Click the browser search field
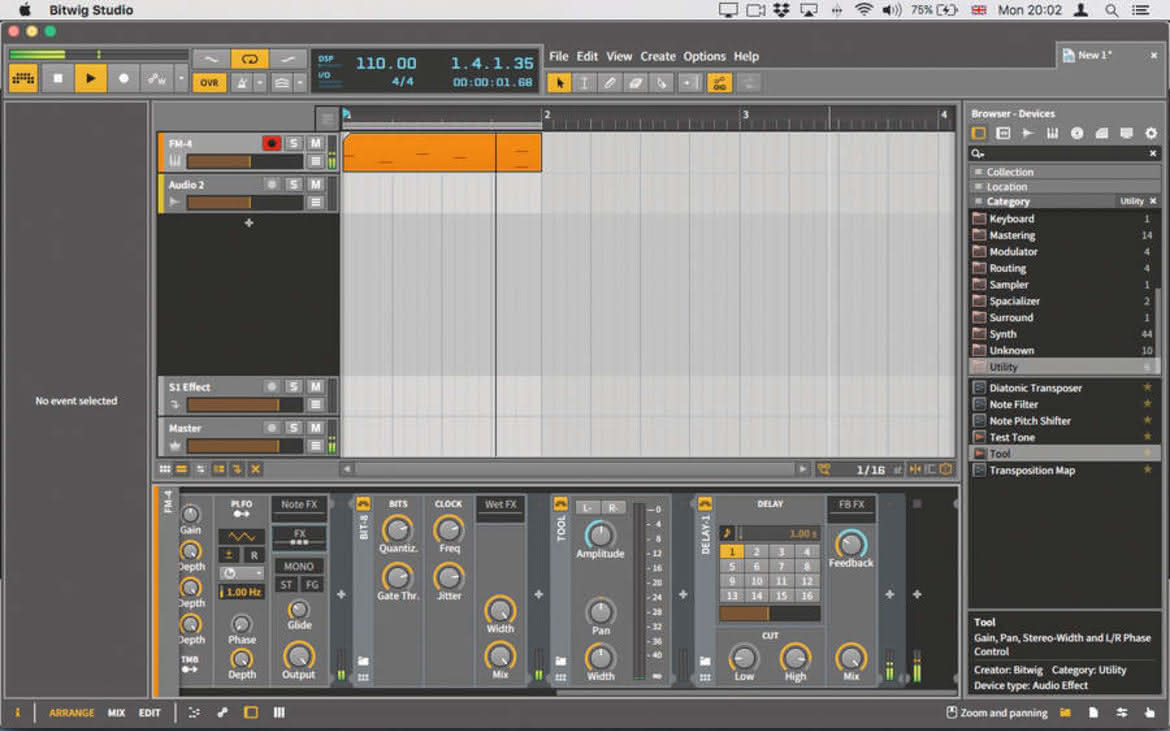 coord(1064,154)
